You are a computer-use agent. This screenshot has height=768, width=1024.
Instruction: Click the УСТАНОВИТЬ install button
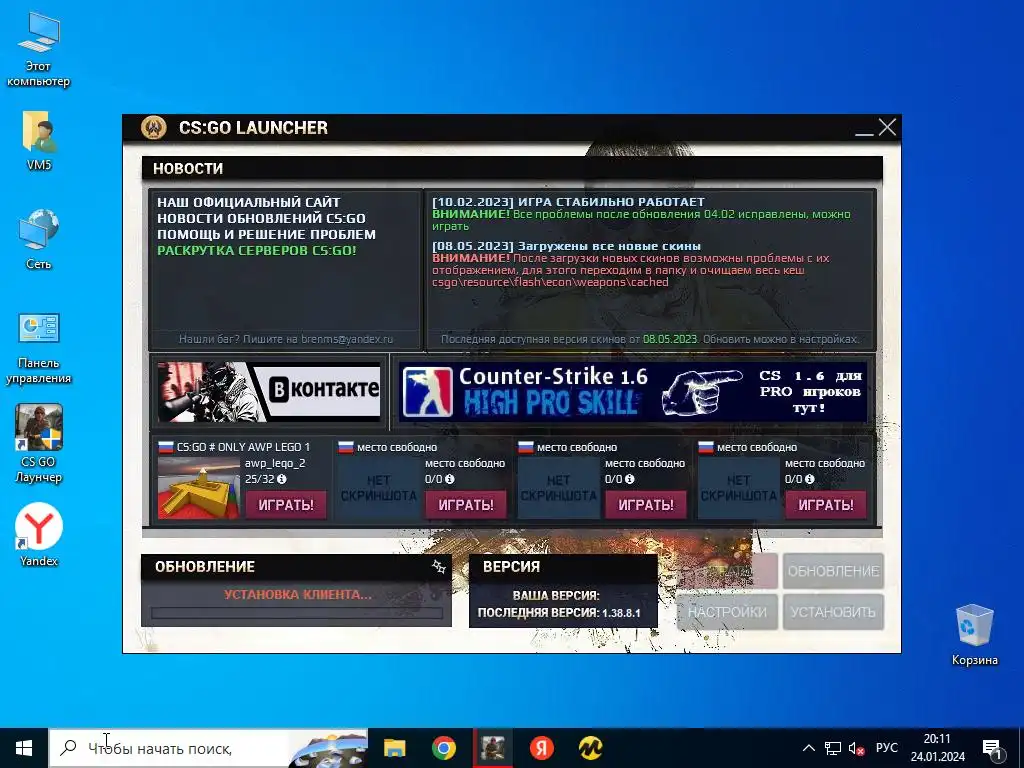tap(833, 612)
